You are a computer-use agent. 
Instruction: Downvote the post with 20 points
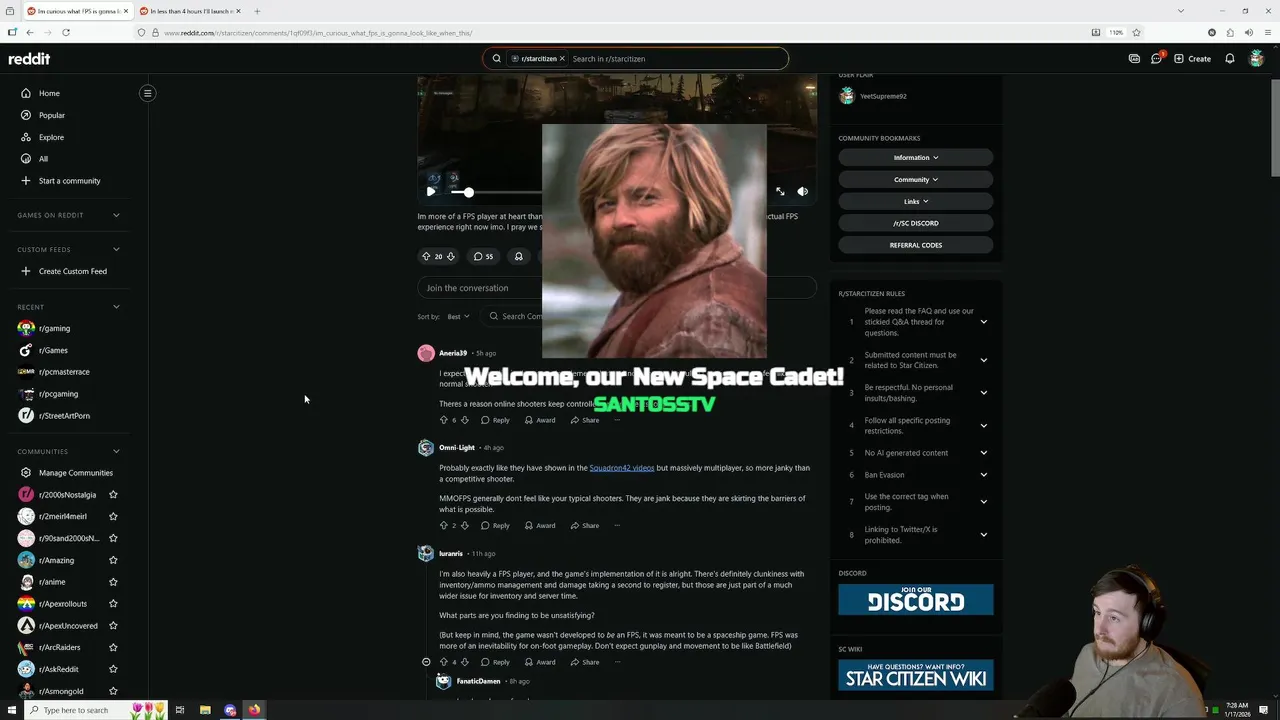click(x=450, y=256)
